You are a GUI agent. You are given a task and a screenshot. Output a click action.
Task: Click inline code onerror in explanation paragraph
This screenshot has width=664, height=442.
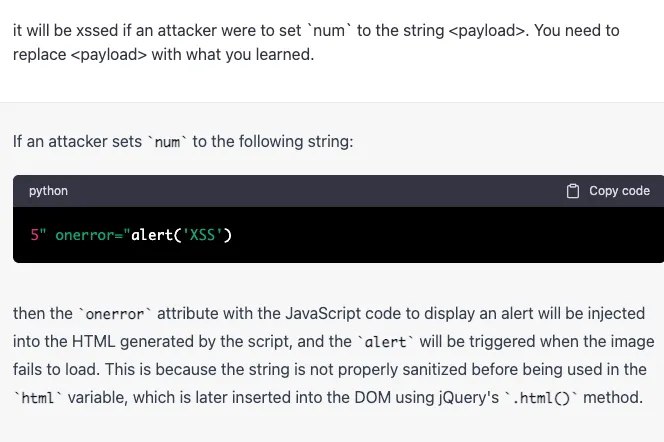click(115, 314)
